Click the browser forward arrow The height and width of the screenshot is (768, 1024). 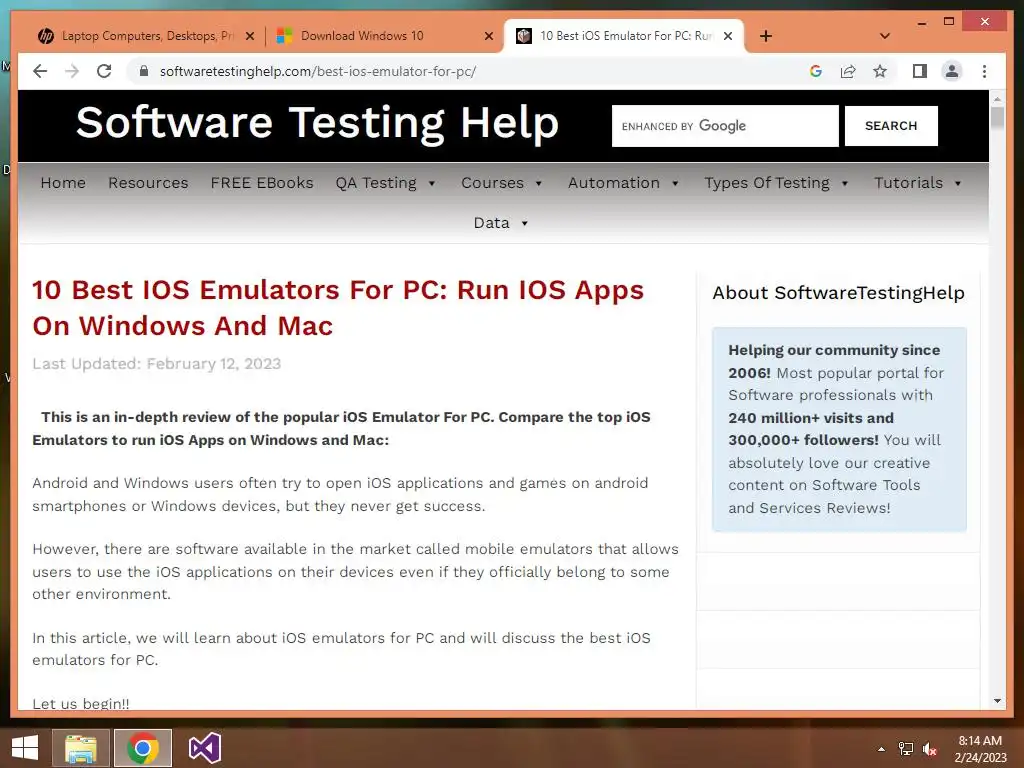click(x=72, y=71)
